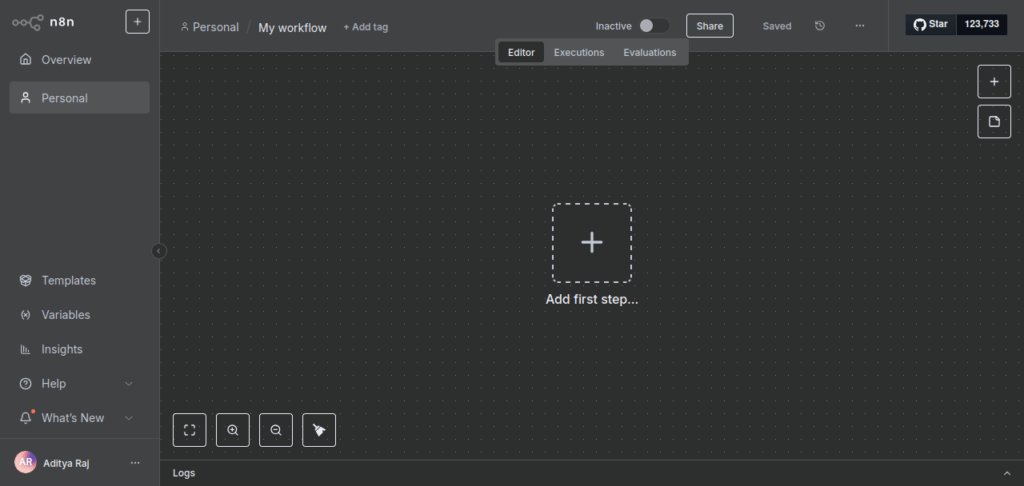Switch to the Executions tab

coord(579,52)
